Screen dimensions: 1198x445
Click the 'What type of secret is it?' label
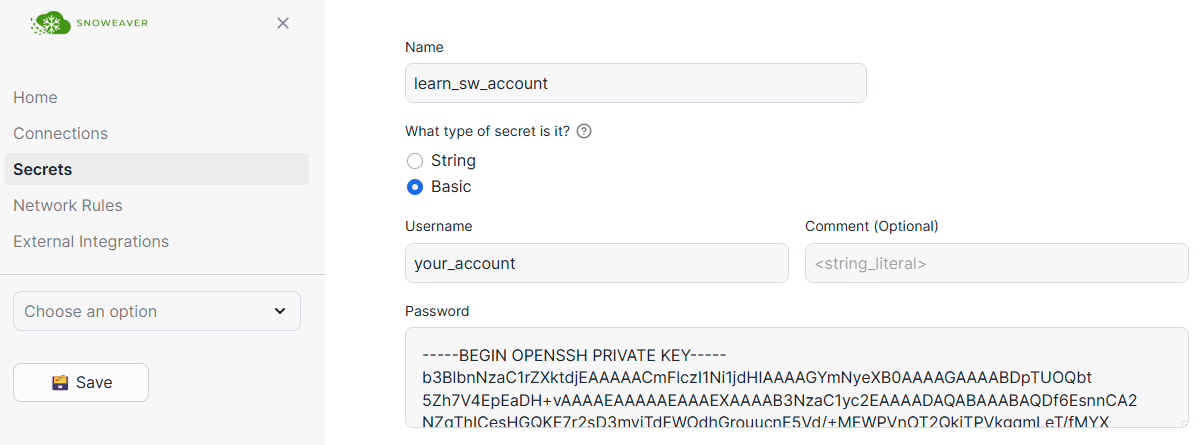pyautogui.click(x=487, y=131)
